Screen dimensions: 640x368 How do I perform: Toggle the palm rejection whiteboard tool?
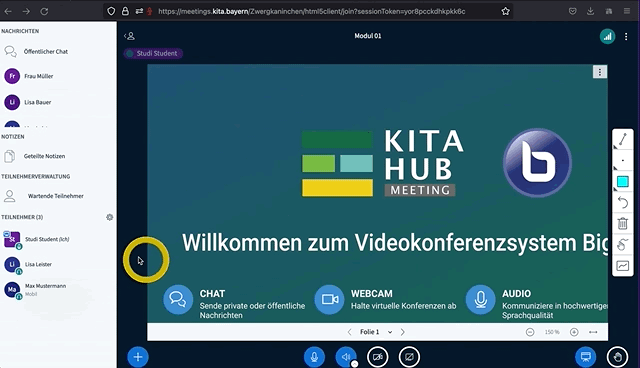(622, 245)
